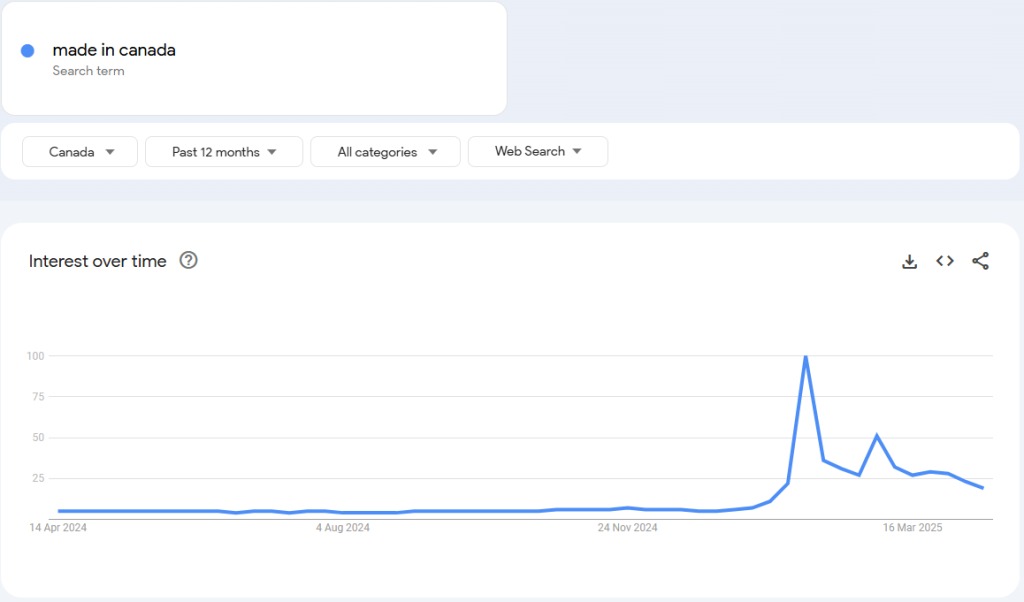This screenshot has height=602, width=1024.
Task: Expand the Past 12 months time filter
Action: pyautogui.click(x=224, y=152)
